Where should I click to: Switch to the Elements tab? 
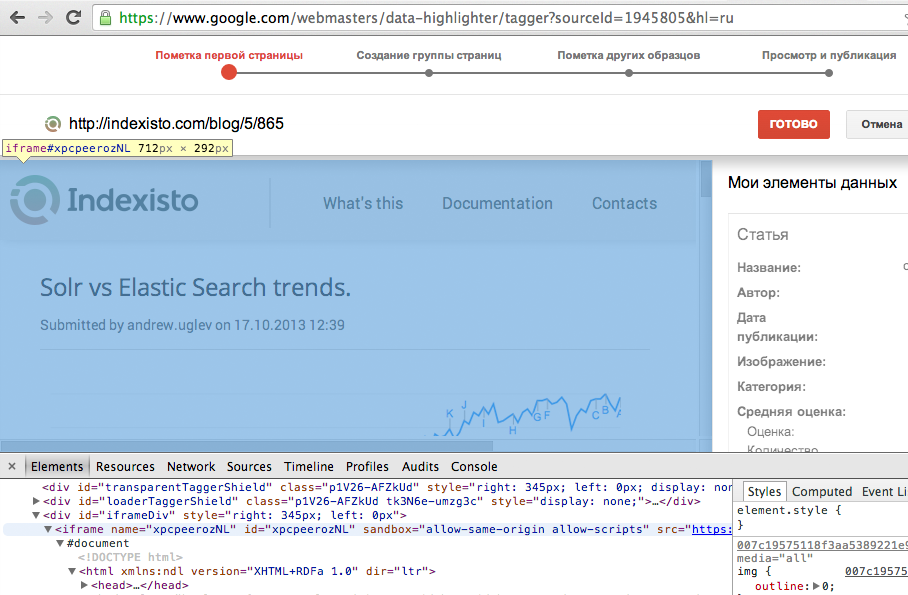[57, 466]
